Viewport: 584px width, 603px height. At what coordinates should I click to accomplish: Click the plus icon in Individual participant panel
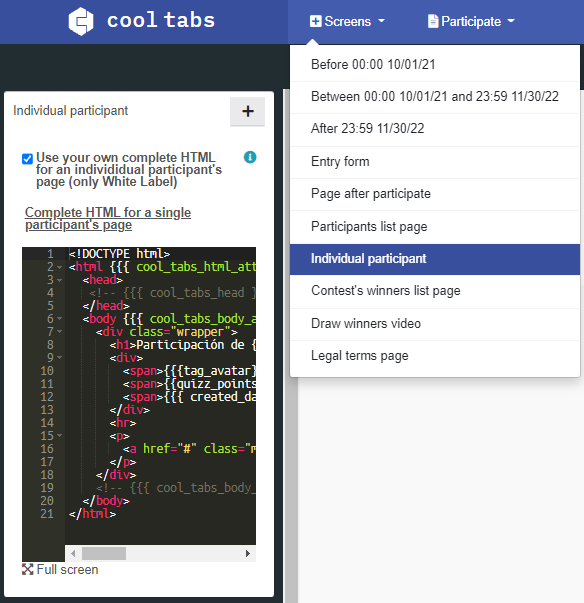point(248,112)
